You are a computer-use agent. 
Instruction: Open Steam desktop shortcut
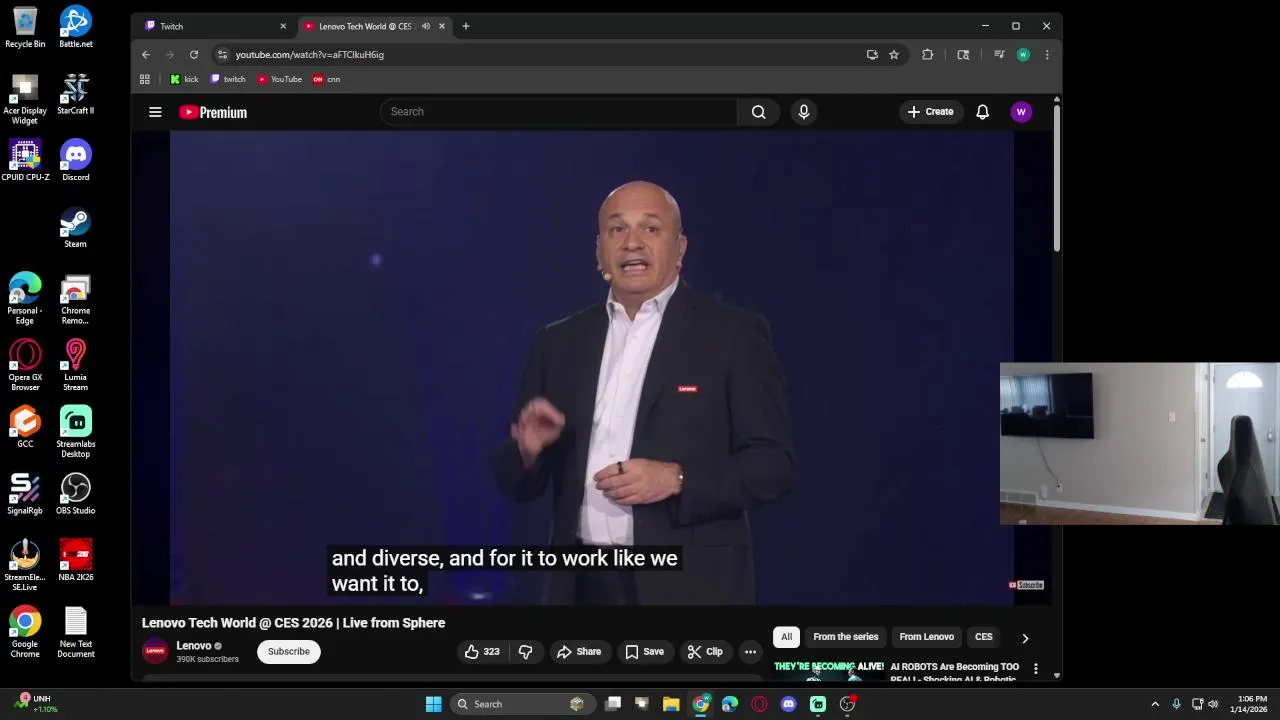(75, 227)
